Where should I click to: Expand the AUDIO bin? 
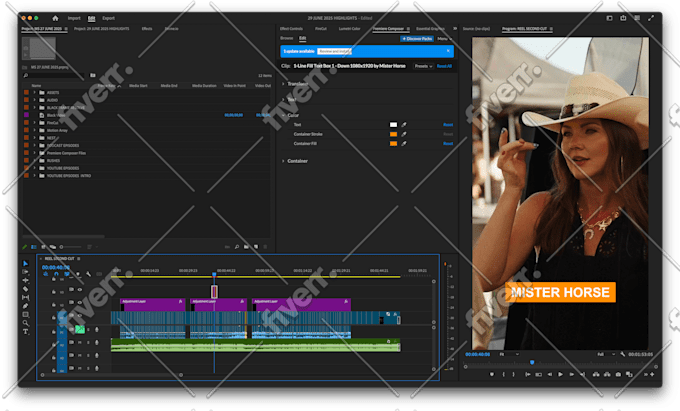pos(34,100)
